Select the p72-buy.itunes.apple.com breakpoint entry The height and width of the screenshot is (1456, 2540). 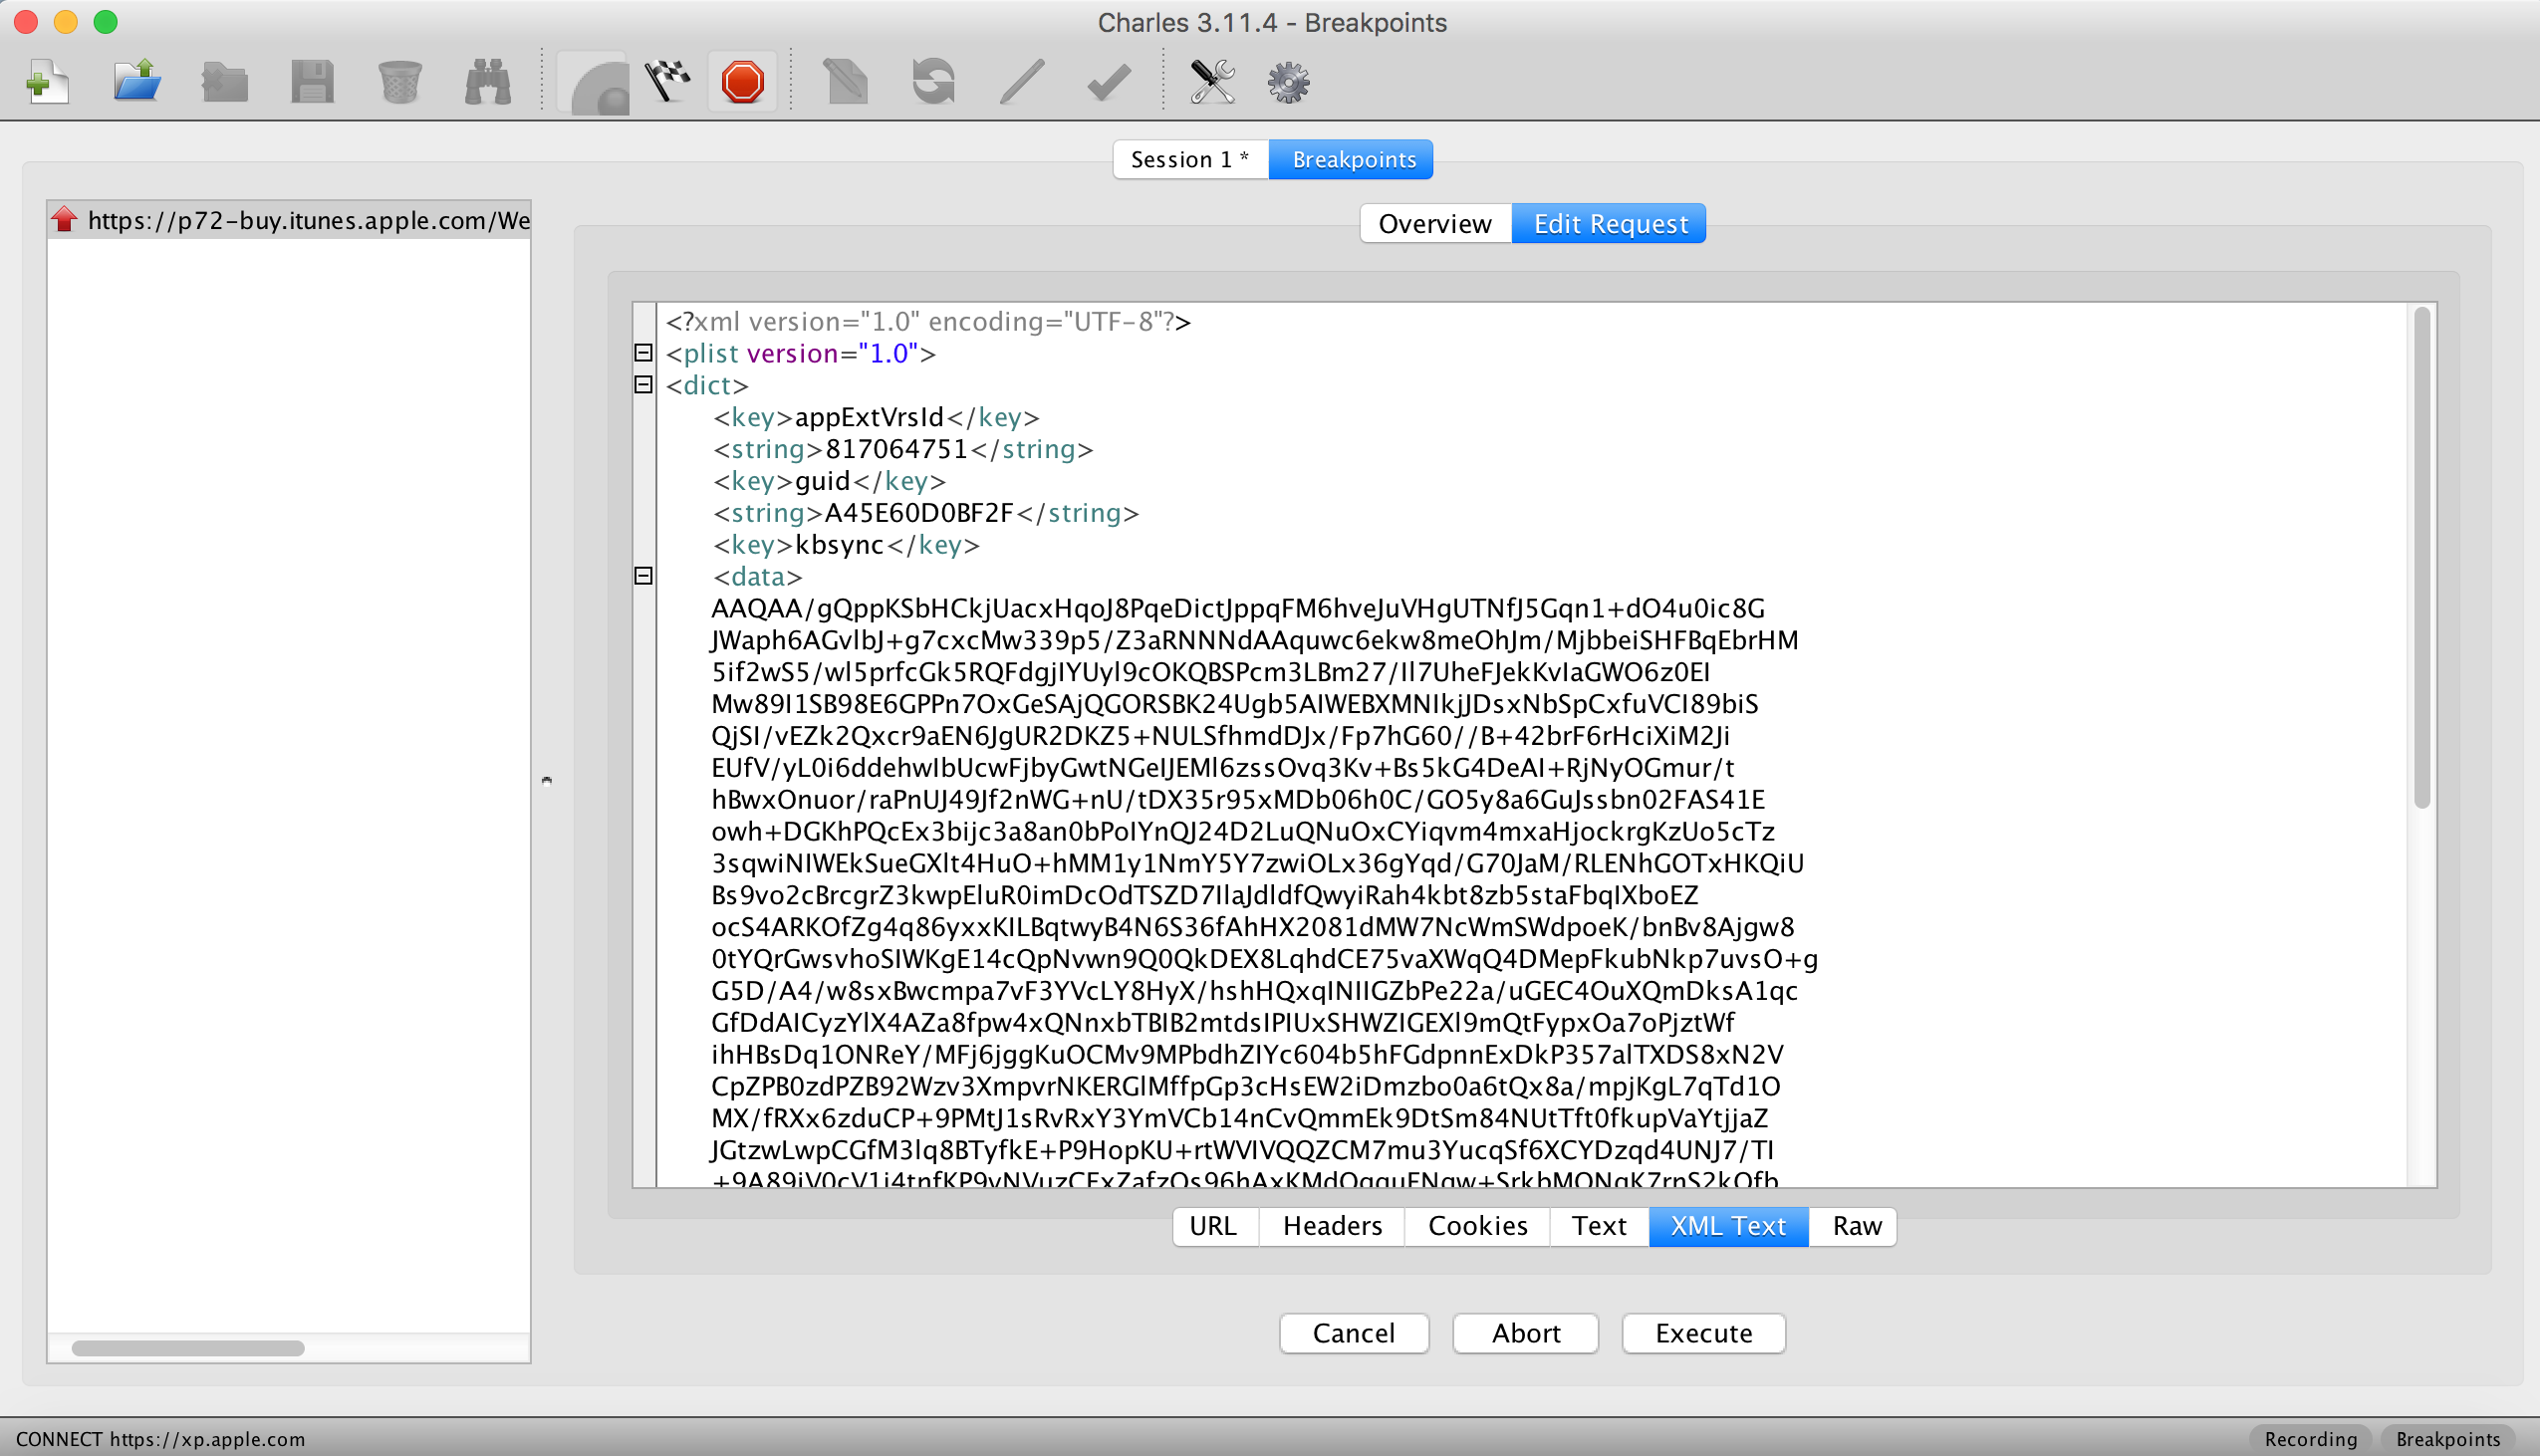(290, 220)
